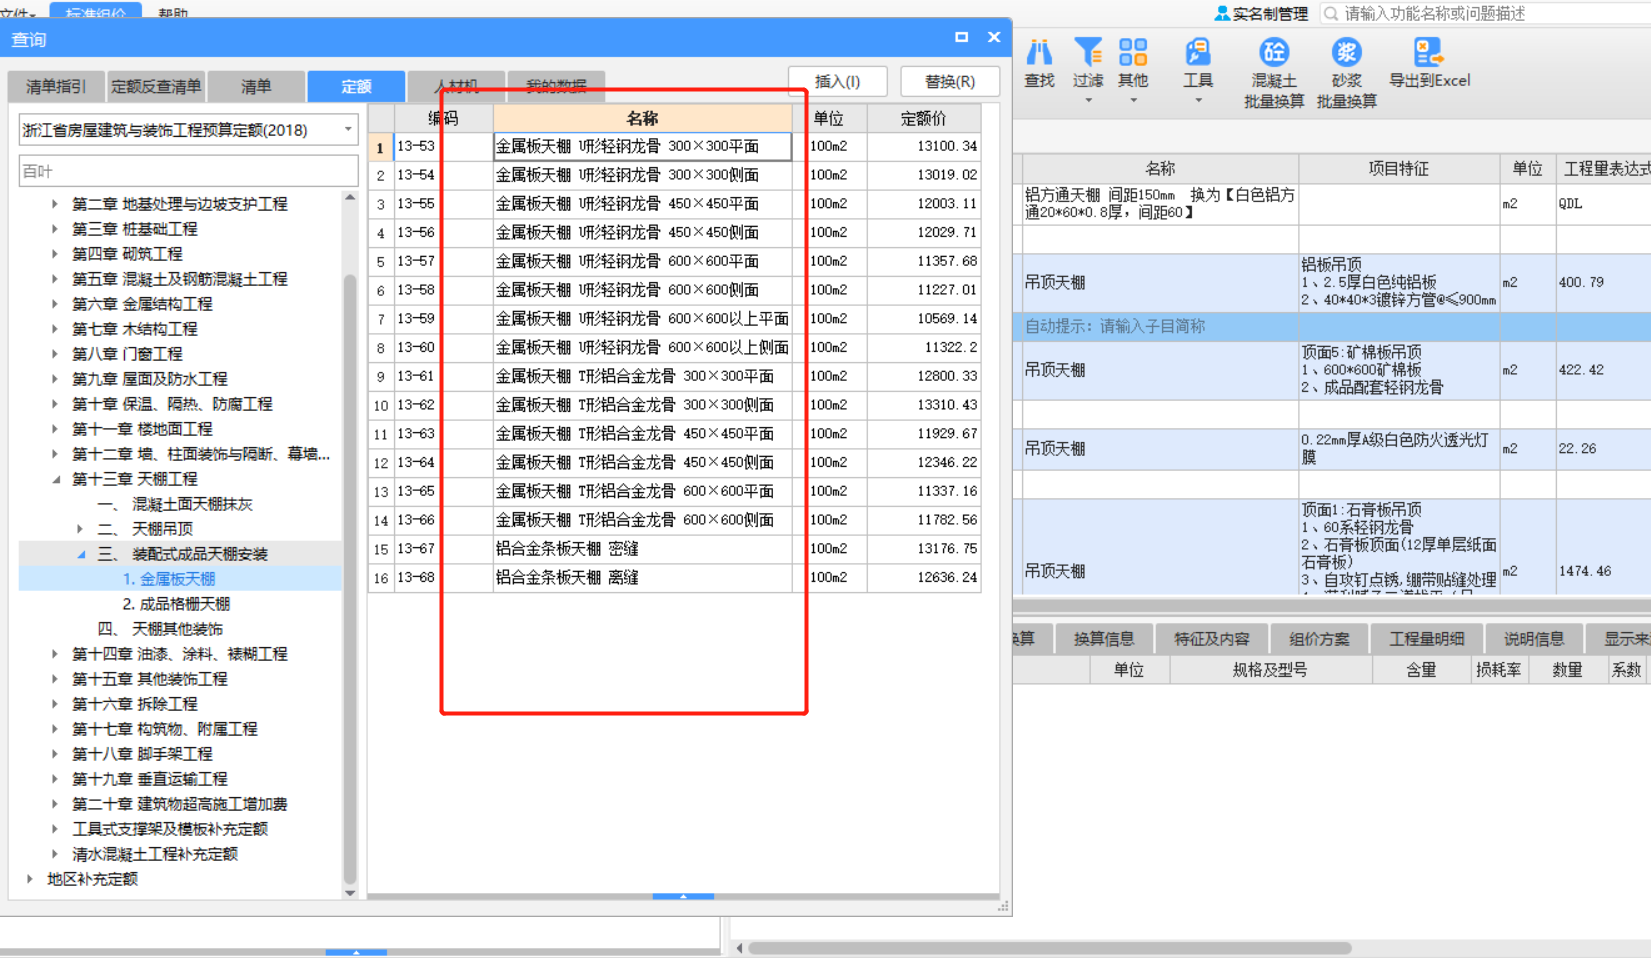The height and width of the screenshot is (958, 1651).
Task: Open the 组价方案 tab
Action: (1319, 639)
